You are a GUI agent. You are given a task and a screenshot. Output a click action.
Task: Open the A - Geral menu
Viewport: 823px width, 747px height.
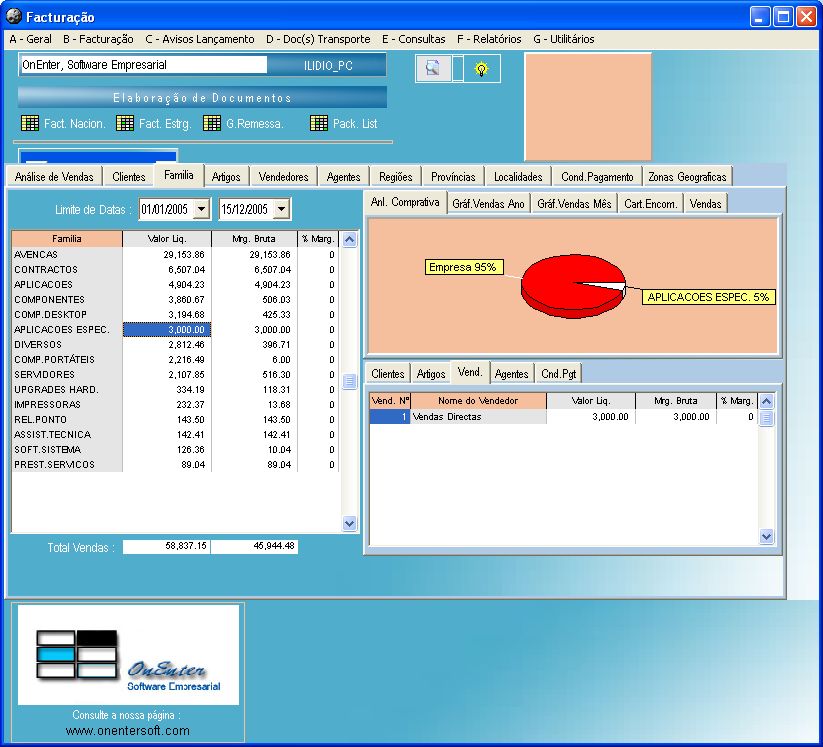[x=30, y=39]
